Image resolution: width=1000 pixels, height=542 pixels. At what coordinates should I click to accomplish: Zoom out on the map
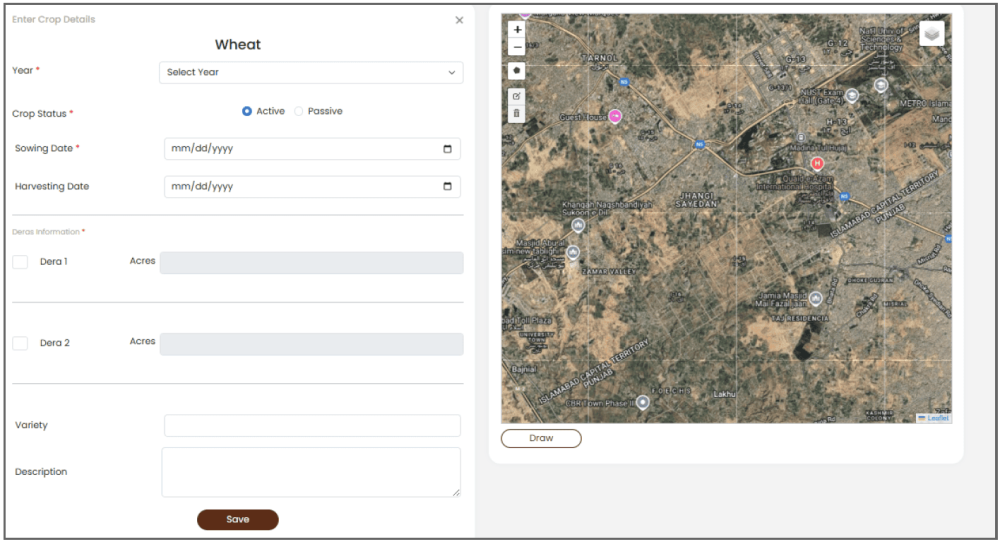click(517, 47)
